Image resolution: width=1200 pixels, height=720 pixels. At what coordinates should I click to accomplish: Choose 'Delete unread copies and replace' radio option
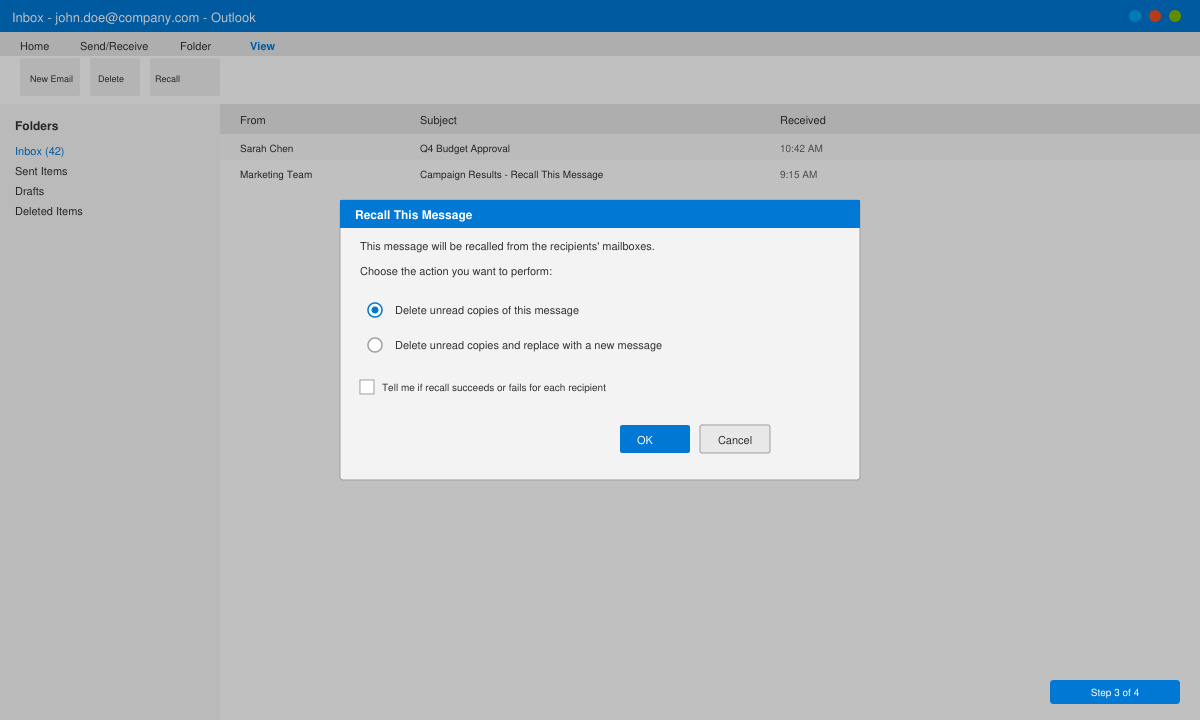point(375,345)
